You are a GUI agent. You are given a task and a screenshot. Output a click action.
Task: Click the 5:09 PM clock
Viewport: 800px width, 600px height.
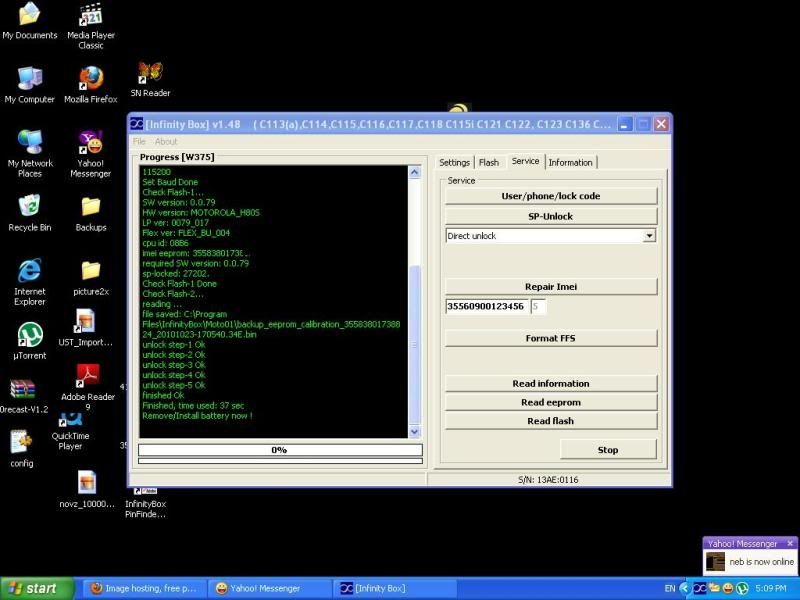770,588
